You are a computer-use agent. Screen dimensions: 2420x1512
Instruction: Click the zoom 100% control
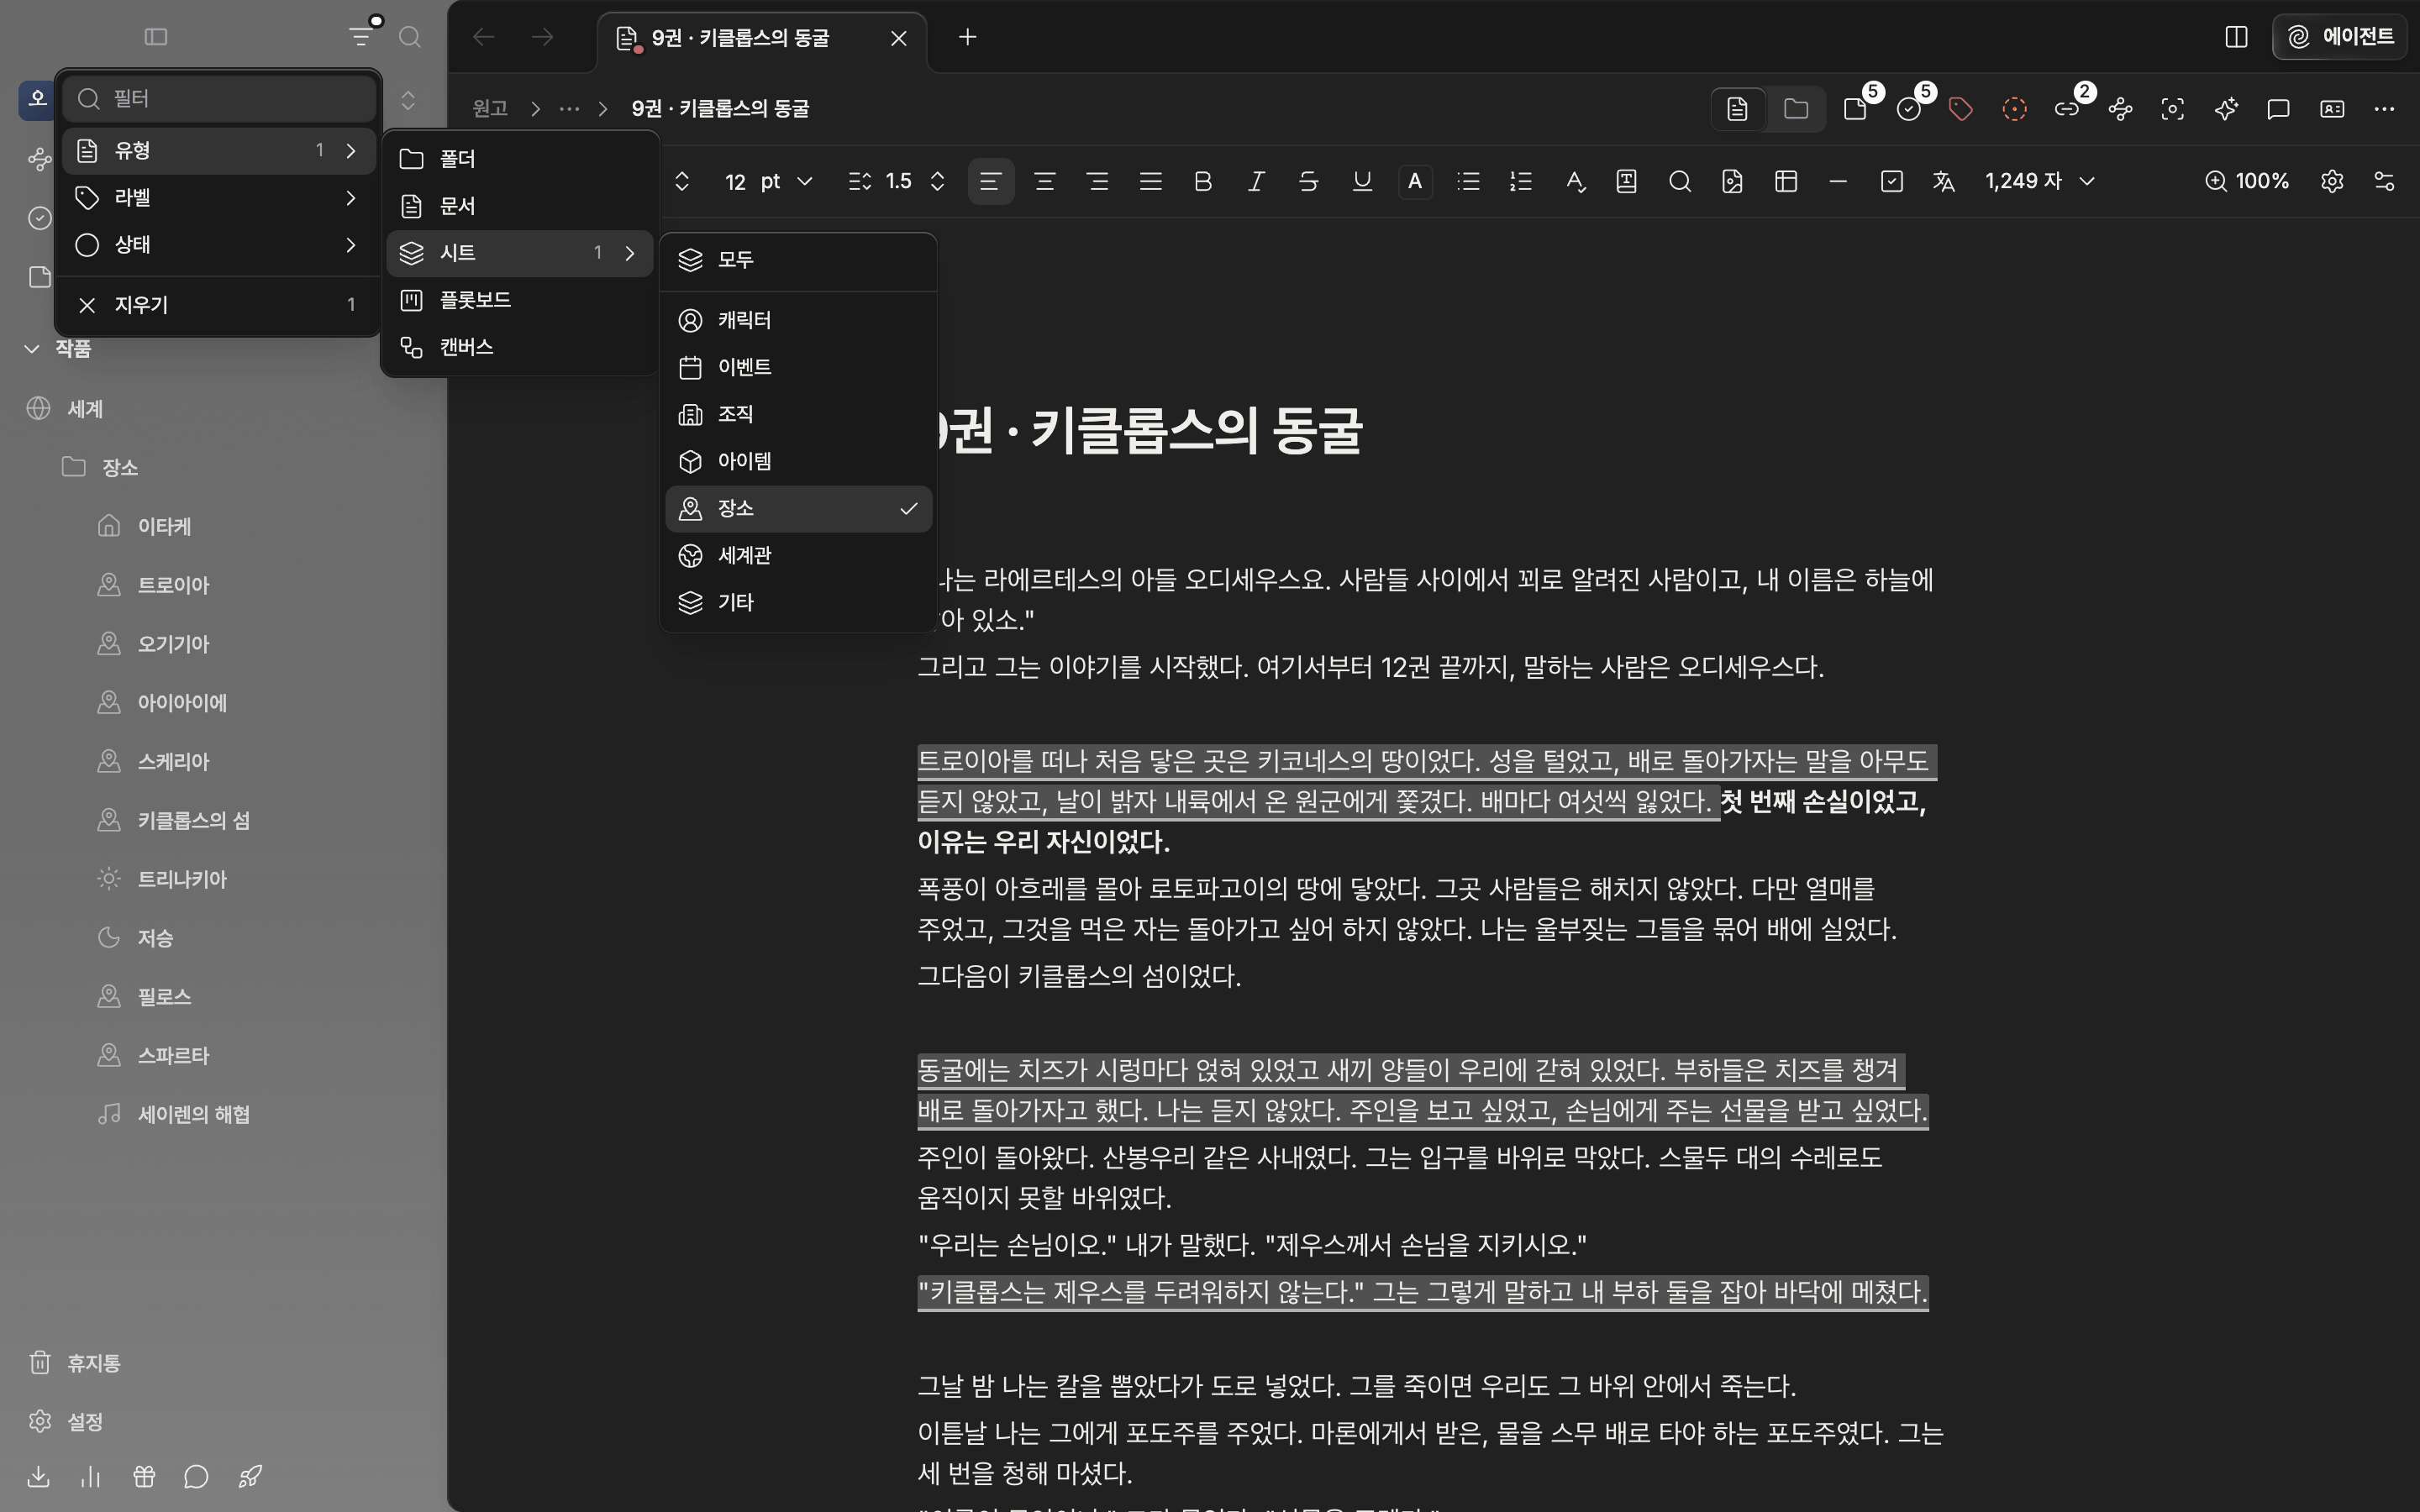tap(2247, 181)
